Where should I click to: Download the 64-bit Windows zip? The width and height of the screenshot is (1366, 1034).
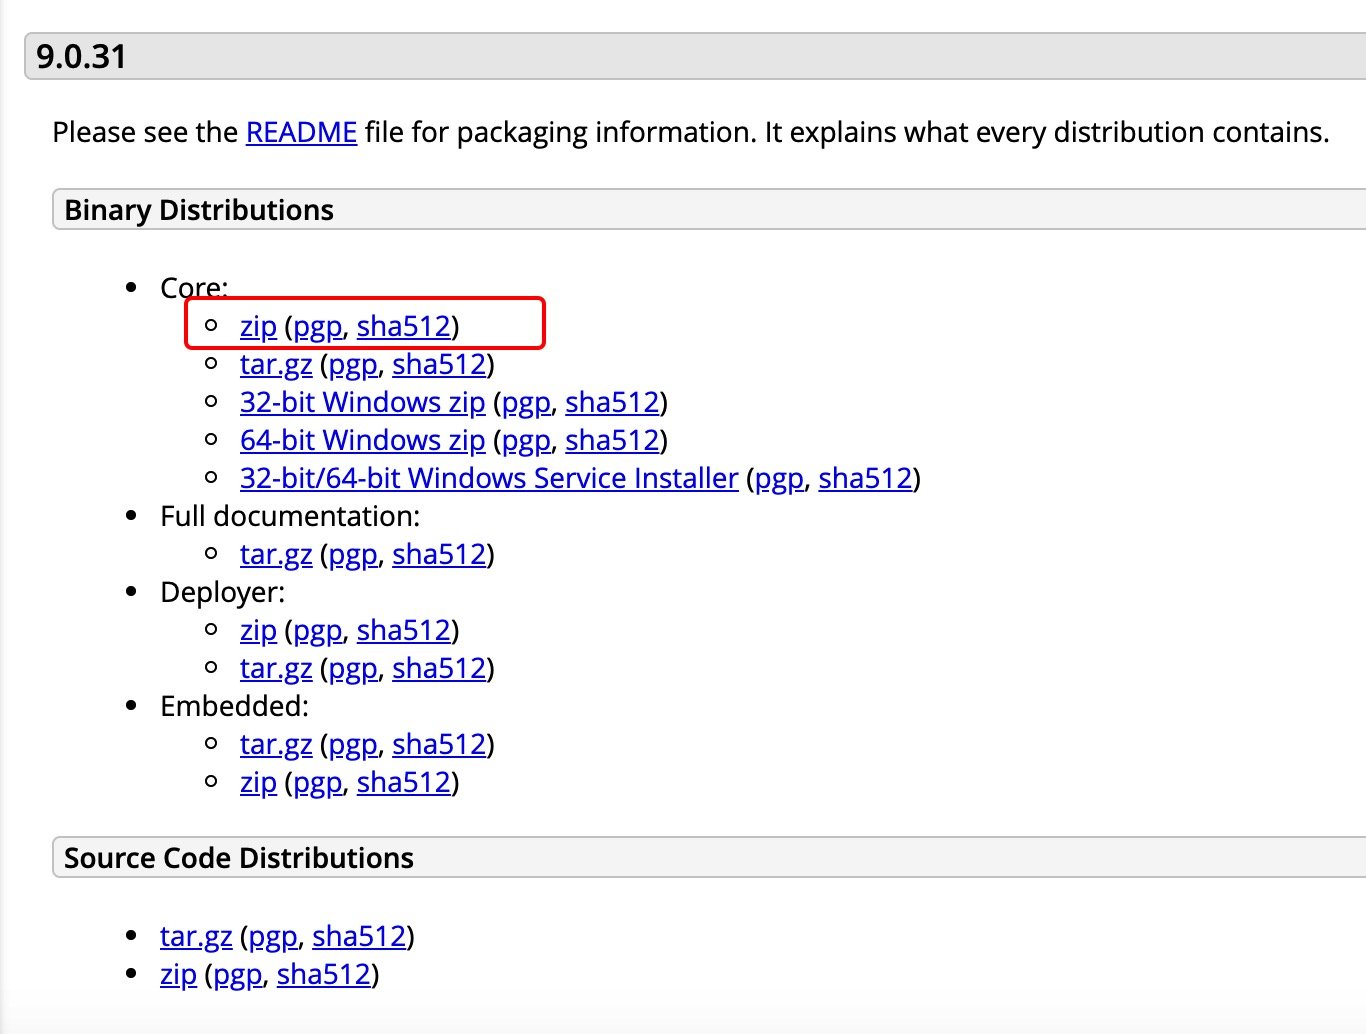pyautogui.click(x=362, y=440)
